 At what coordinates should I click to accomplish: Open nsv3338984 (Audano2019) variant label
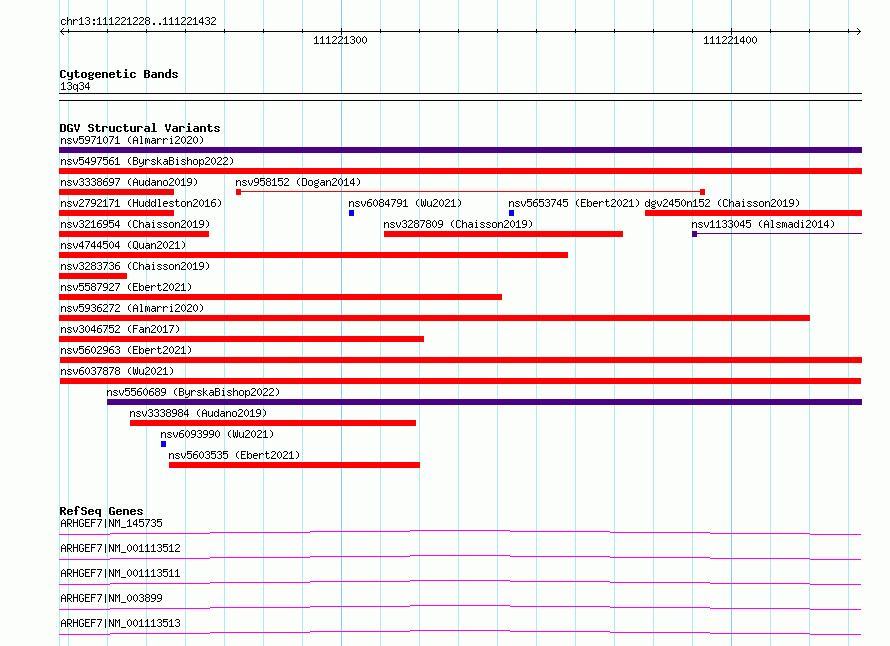click(198, 413)
